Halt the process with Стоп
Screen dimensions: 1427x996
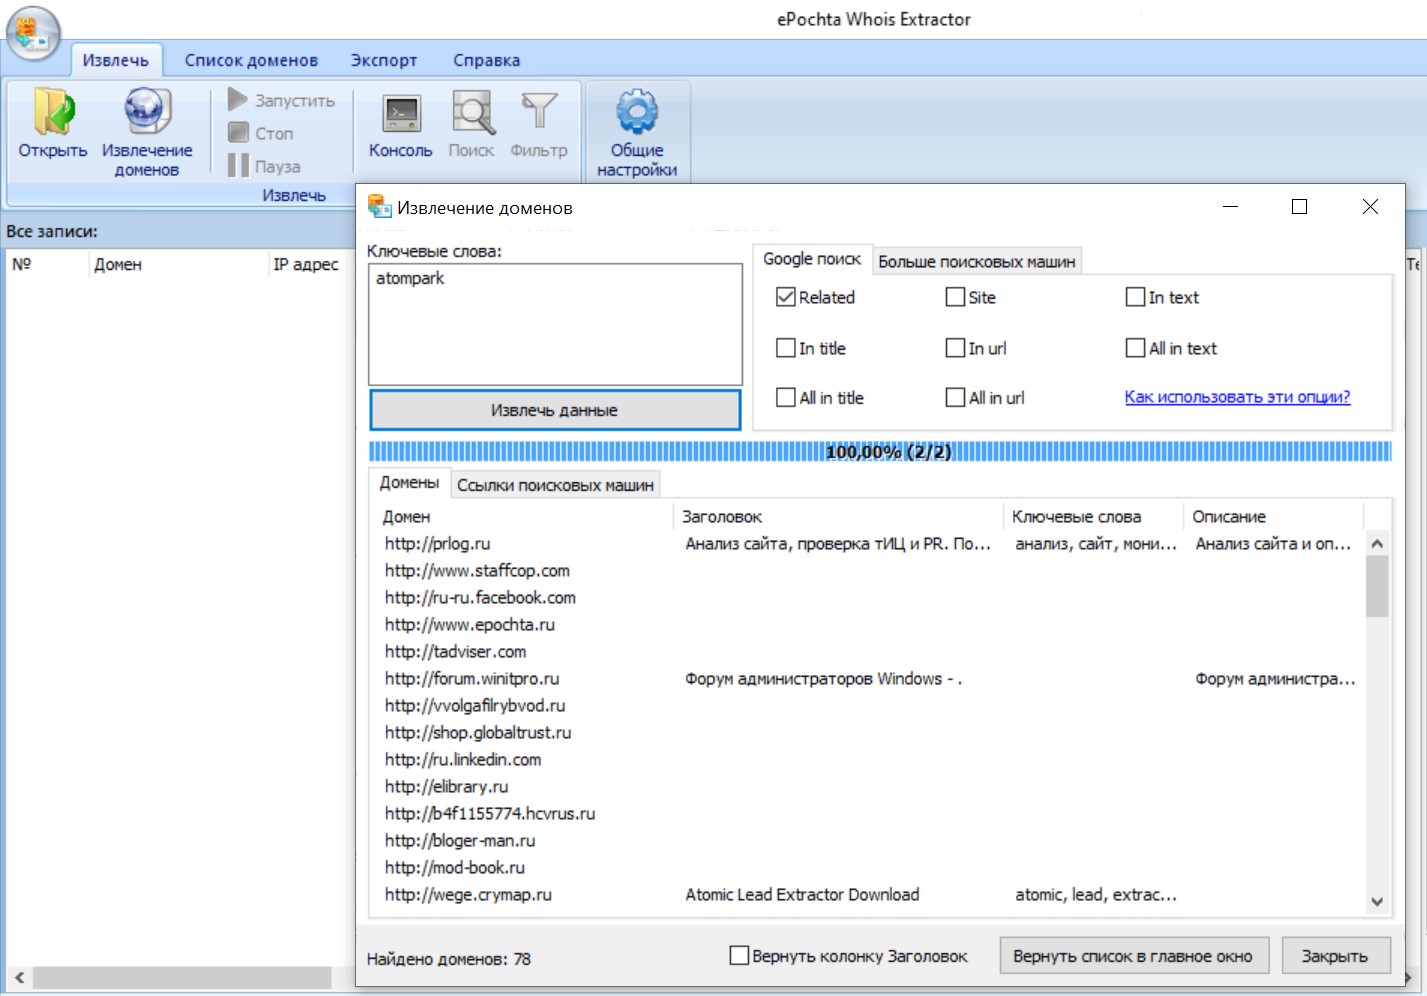pos(261,133)
